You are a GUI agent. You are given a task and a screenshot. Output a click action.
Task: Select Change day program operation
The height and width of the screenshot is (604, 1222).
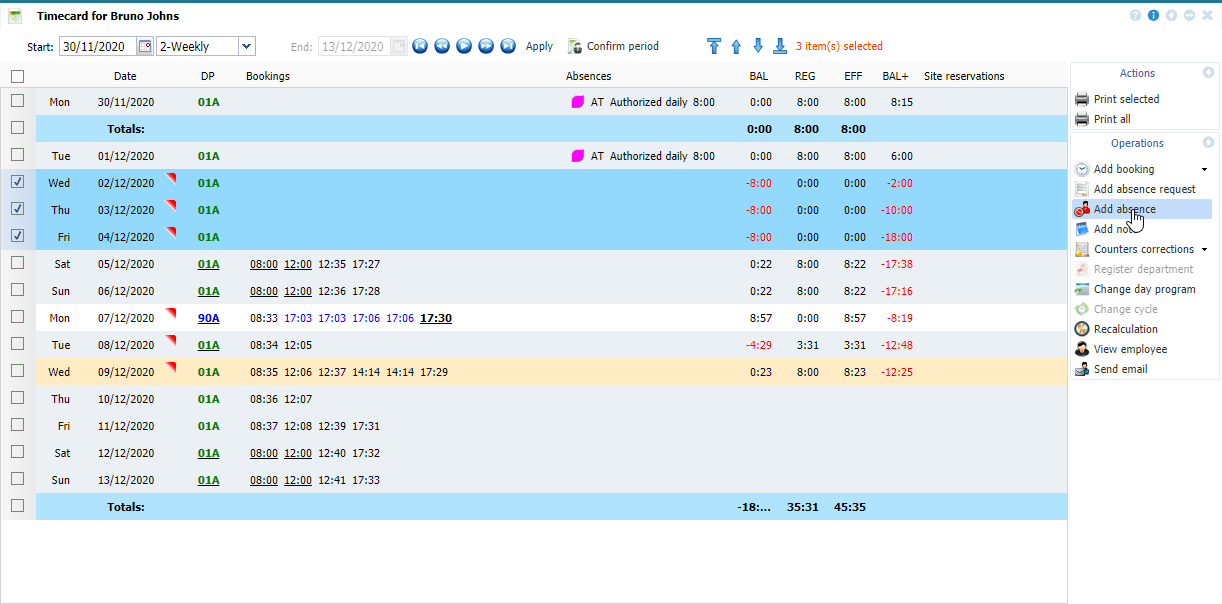tap(1144, 289)
